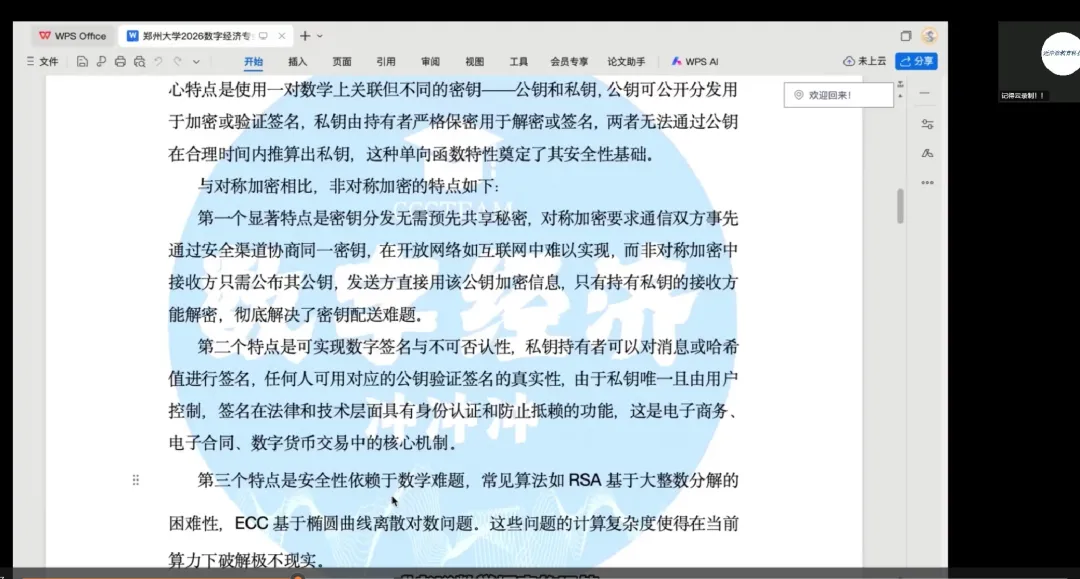
Task: Click the 记得云录制 name label on video
Action: point(1023,96)
